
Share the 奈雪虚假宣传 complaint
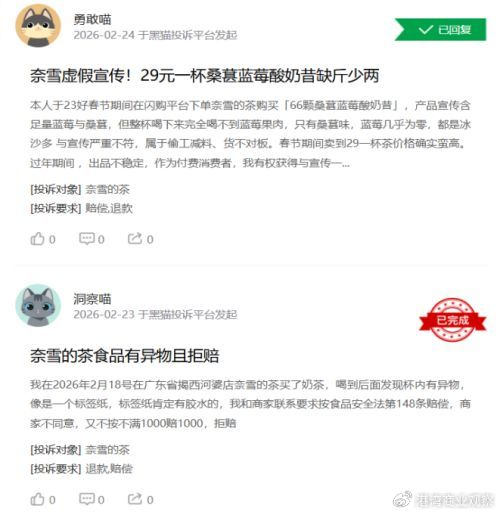click(x=140, y=239)
